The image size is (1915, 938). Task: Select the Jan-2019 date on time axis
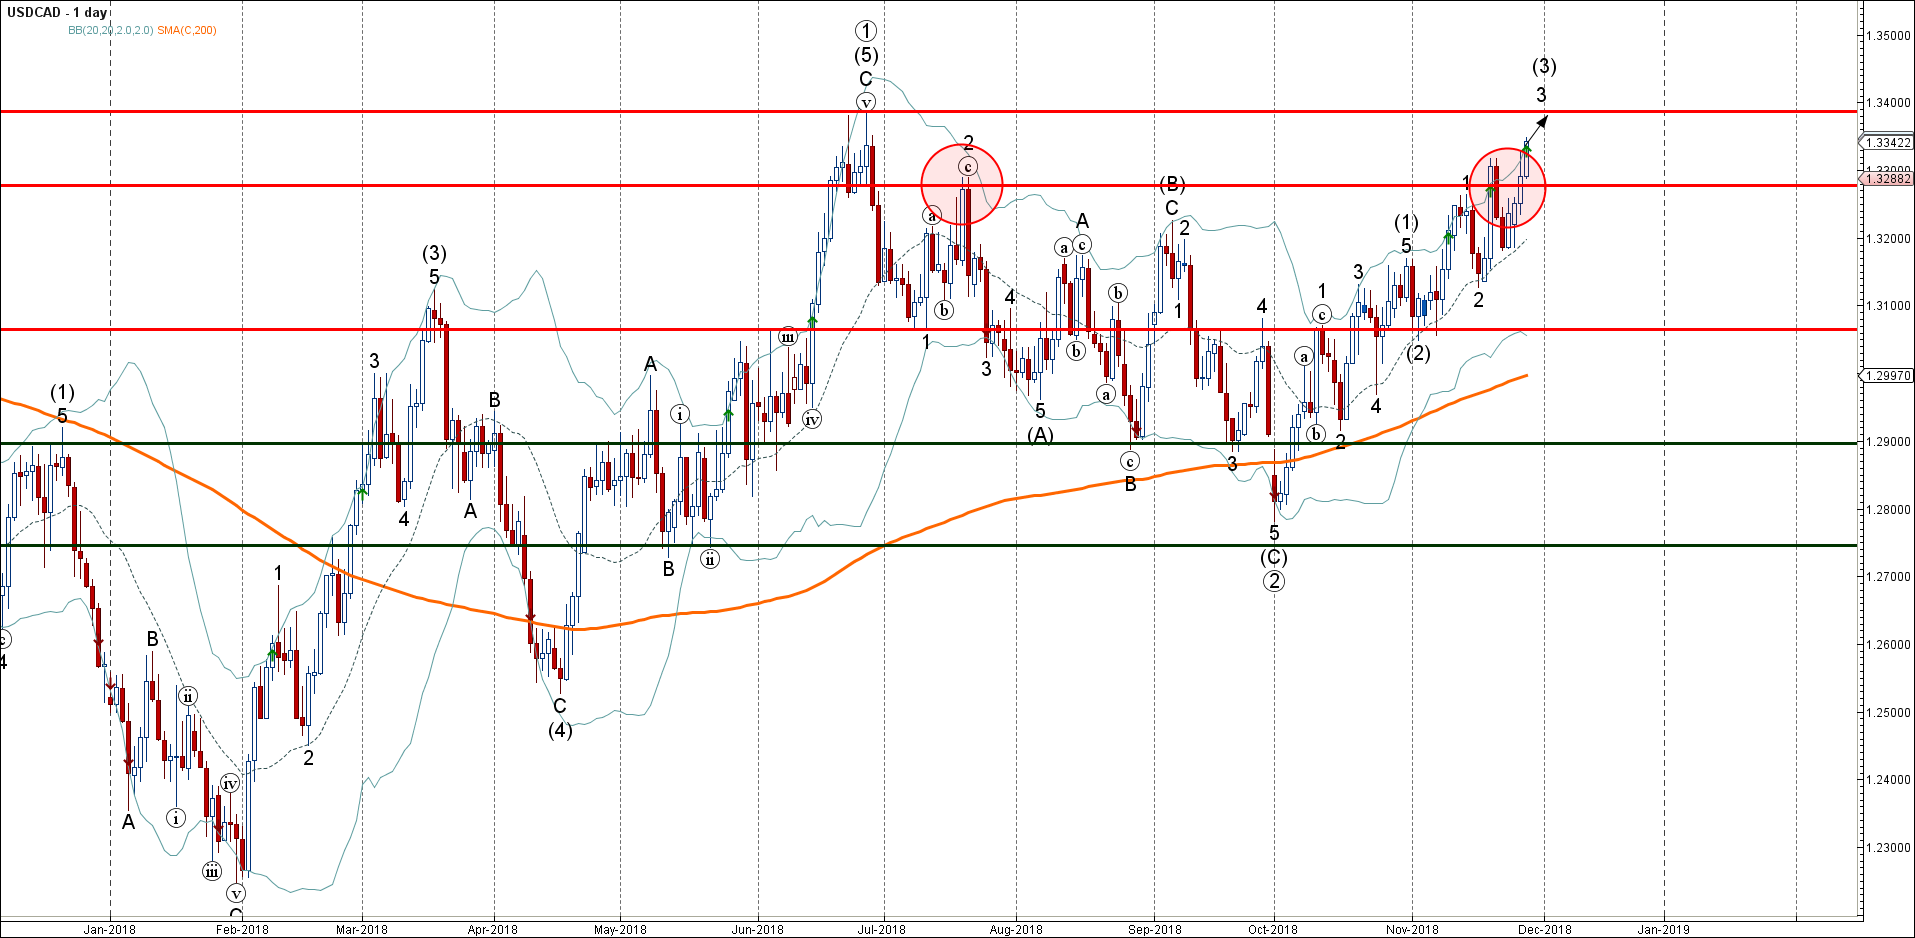[x=1664, y=929]
